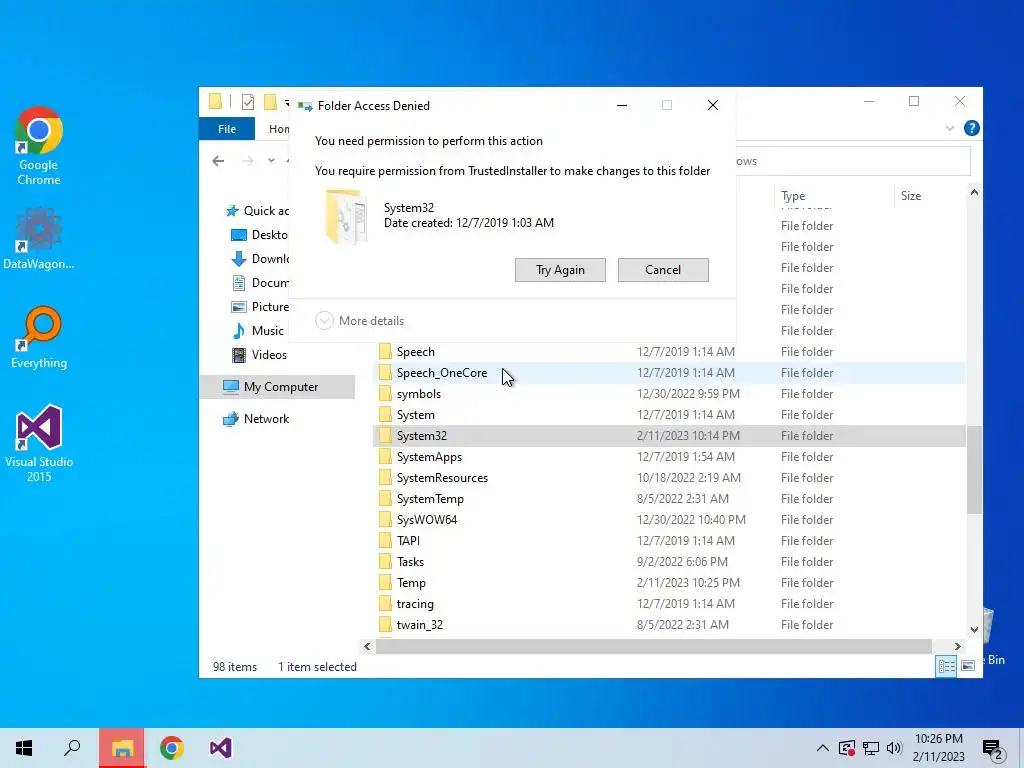Click the vertical scrollbar up arrow
This screenshot has height=768, width=1024.
click(974, 192)
